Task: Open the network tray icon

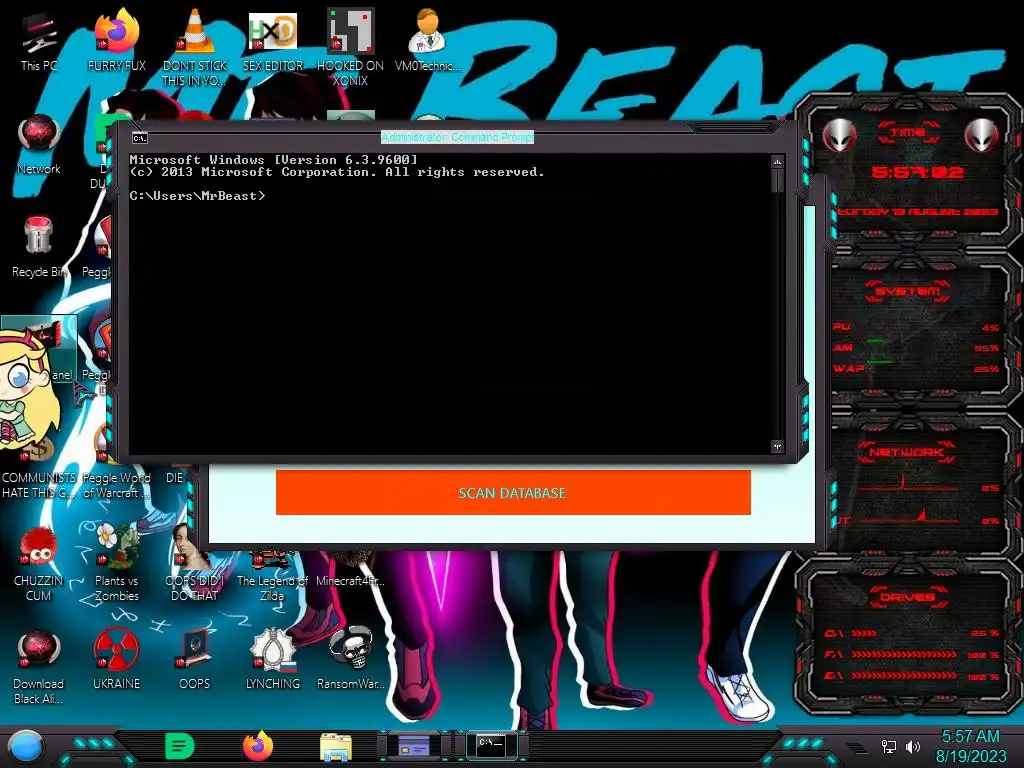Action: [x=889, y=746]
